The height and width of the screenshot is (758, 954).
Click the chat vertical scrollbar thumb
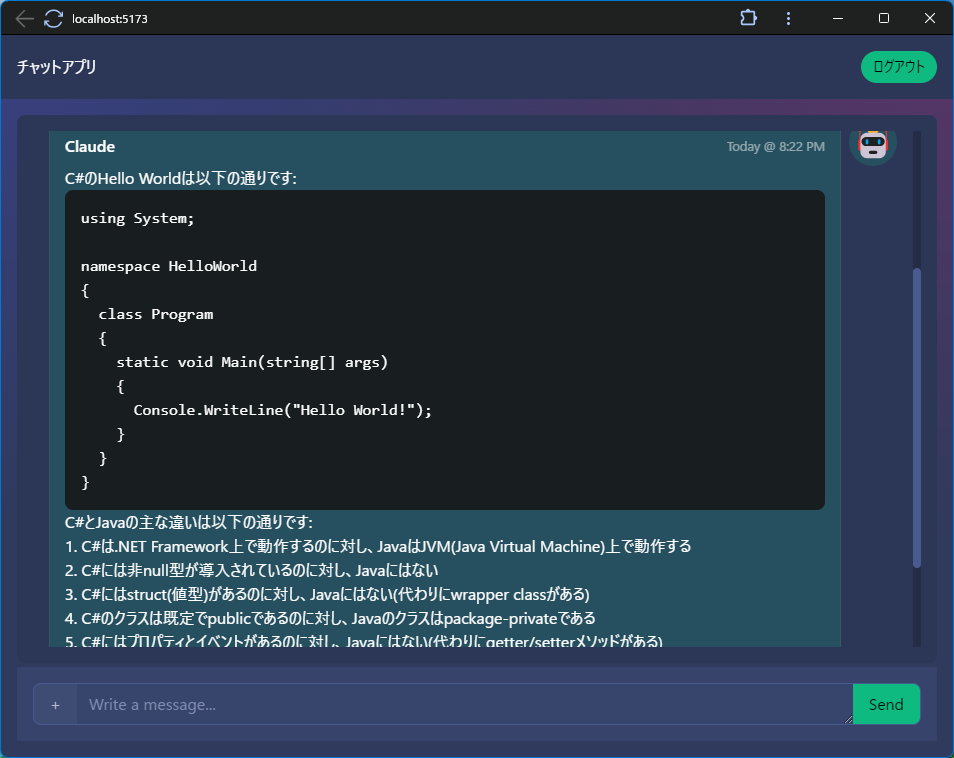917,417
